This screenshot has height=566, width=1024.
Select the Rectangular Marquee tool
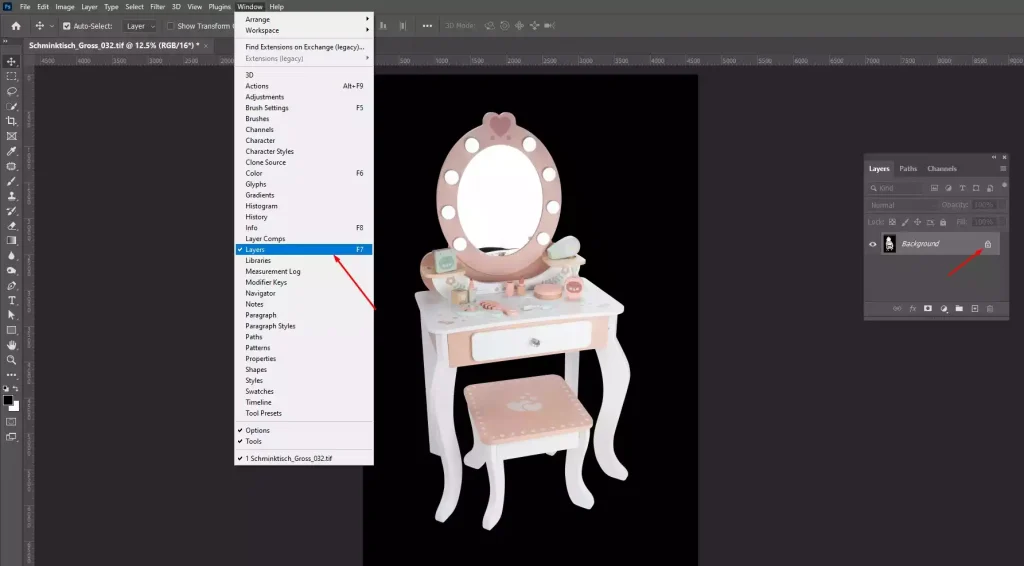pyautogui.click(x=11, y=76)
